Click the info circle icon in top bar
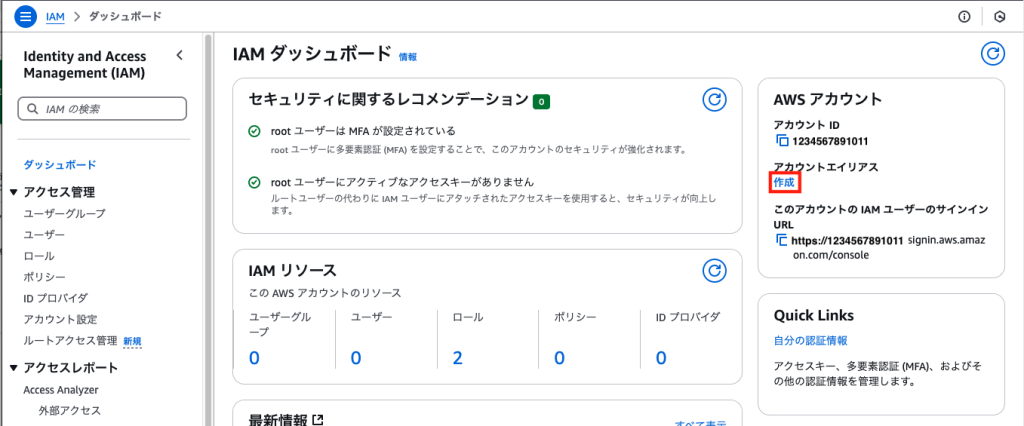1024x426 pixels. point(964,17)
